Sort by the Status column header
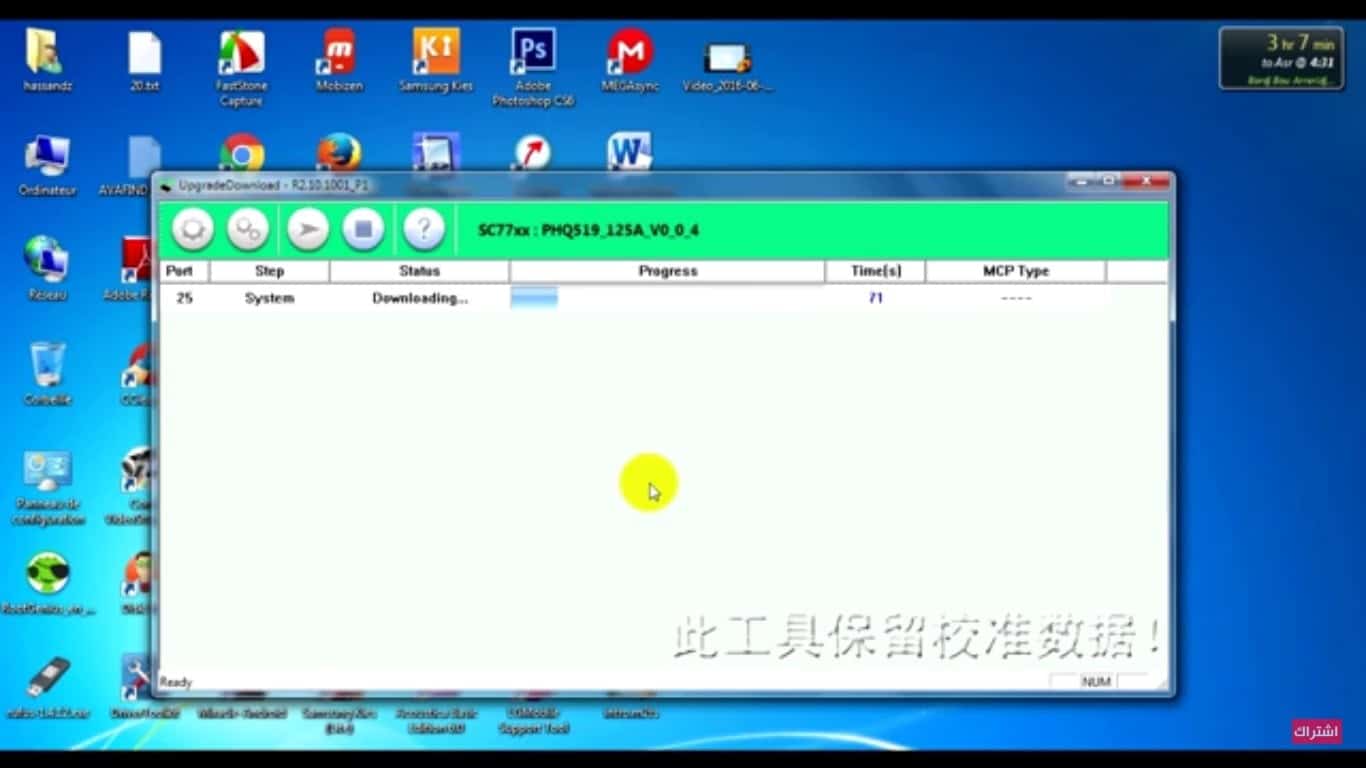This screenshot has width=1366, height=768. pos(419,270)
